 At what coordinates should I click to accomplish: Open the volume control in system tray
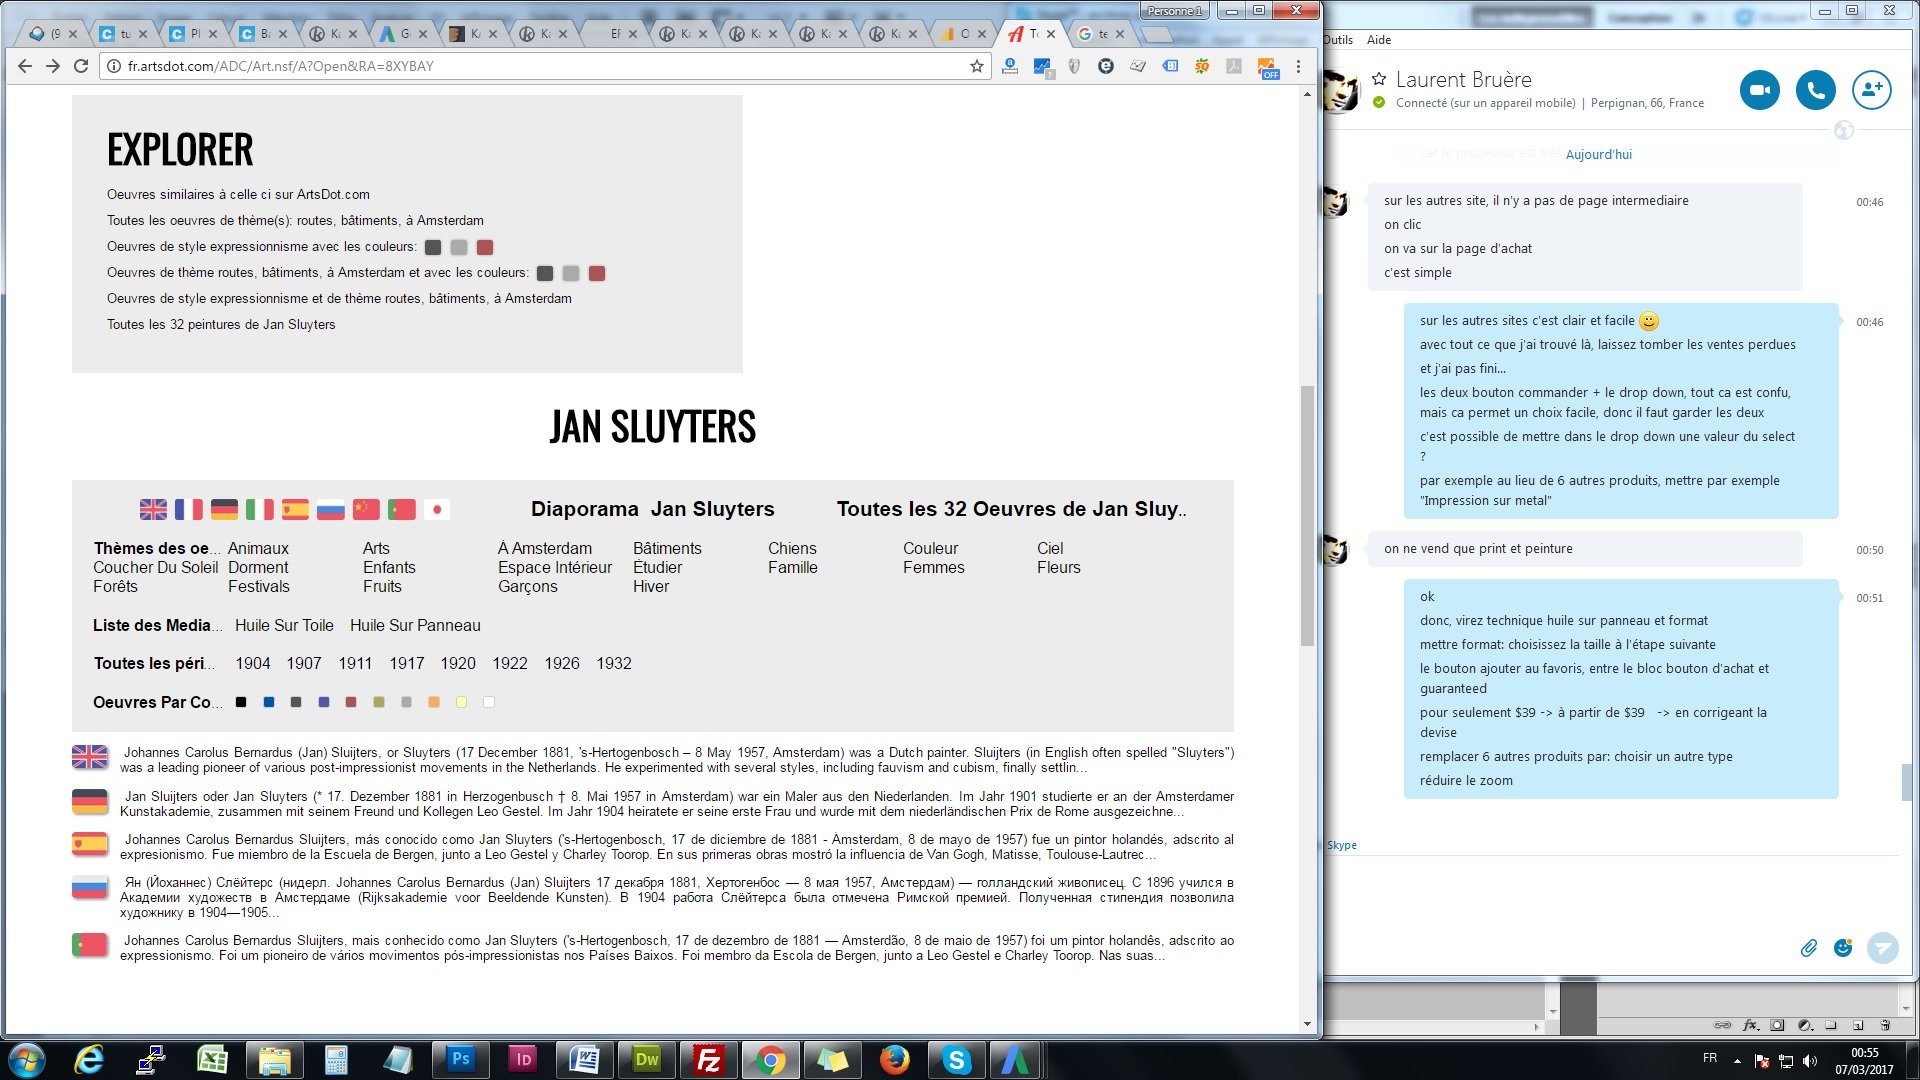(1809, 1060)
